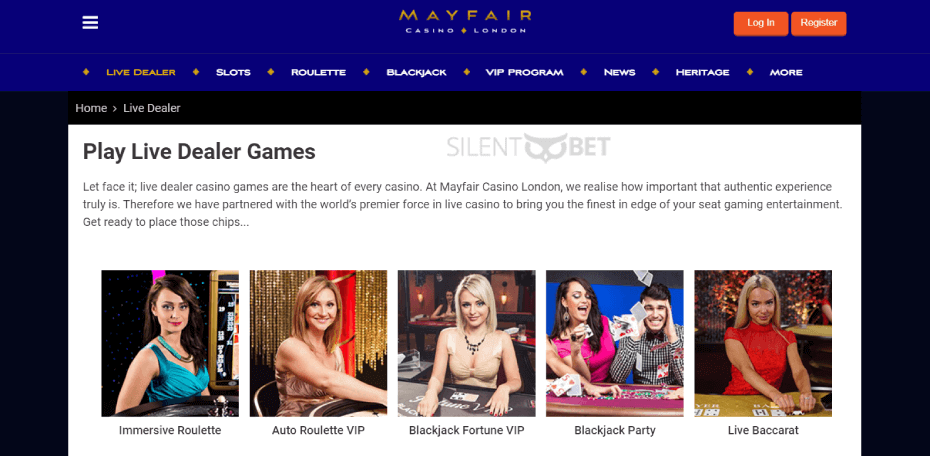The height and width of the screenshot is (456, 930).
Task: Open the Blackjack Party game image
Action: point(615,343)
